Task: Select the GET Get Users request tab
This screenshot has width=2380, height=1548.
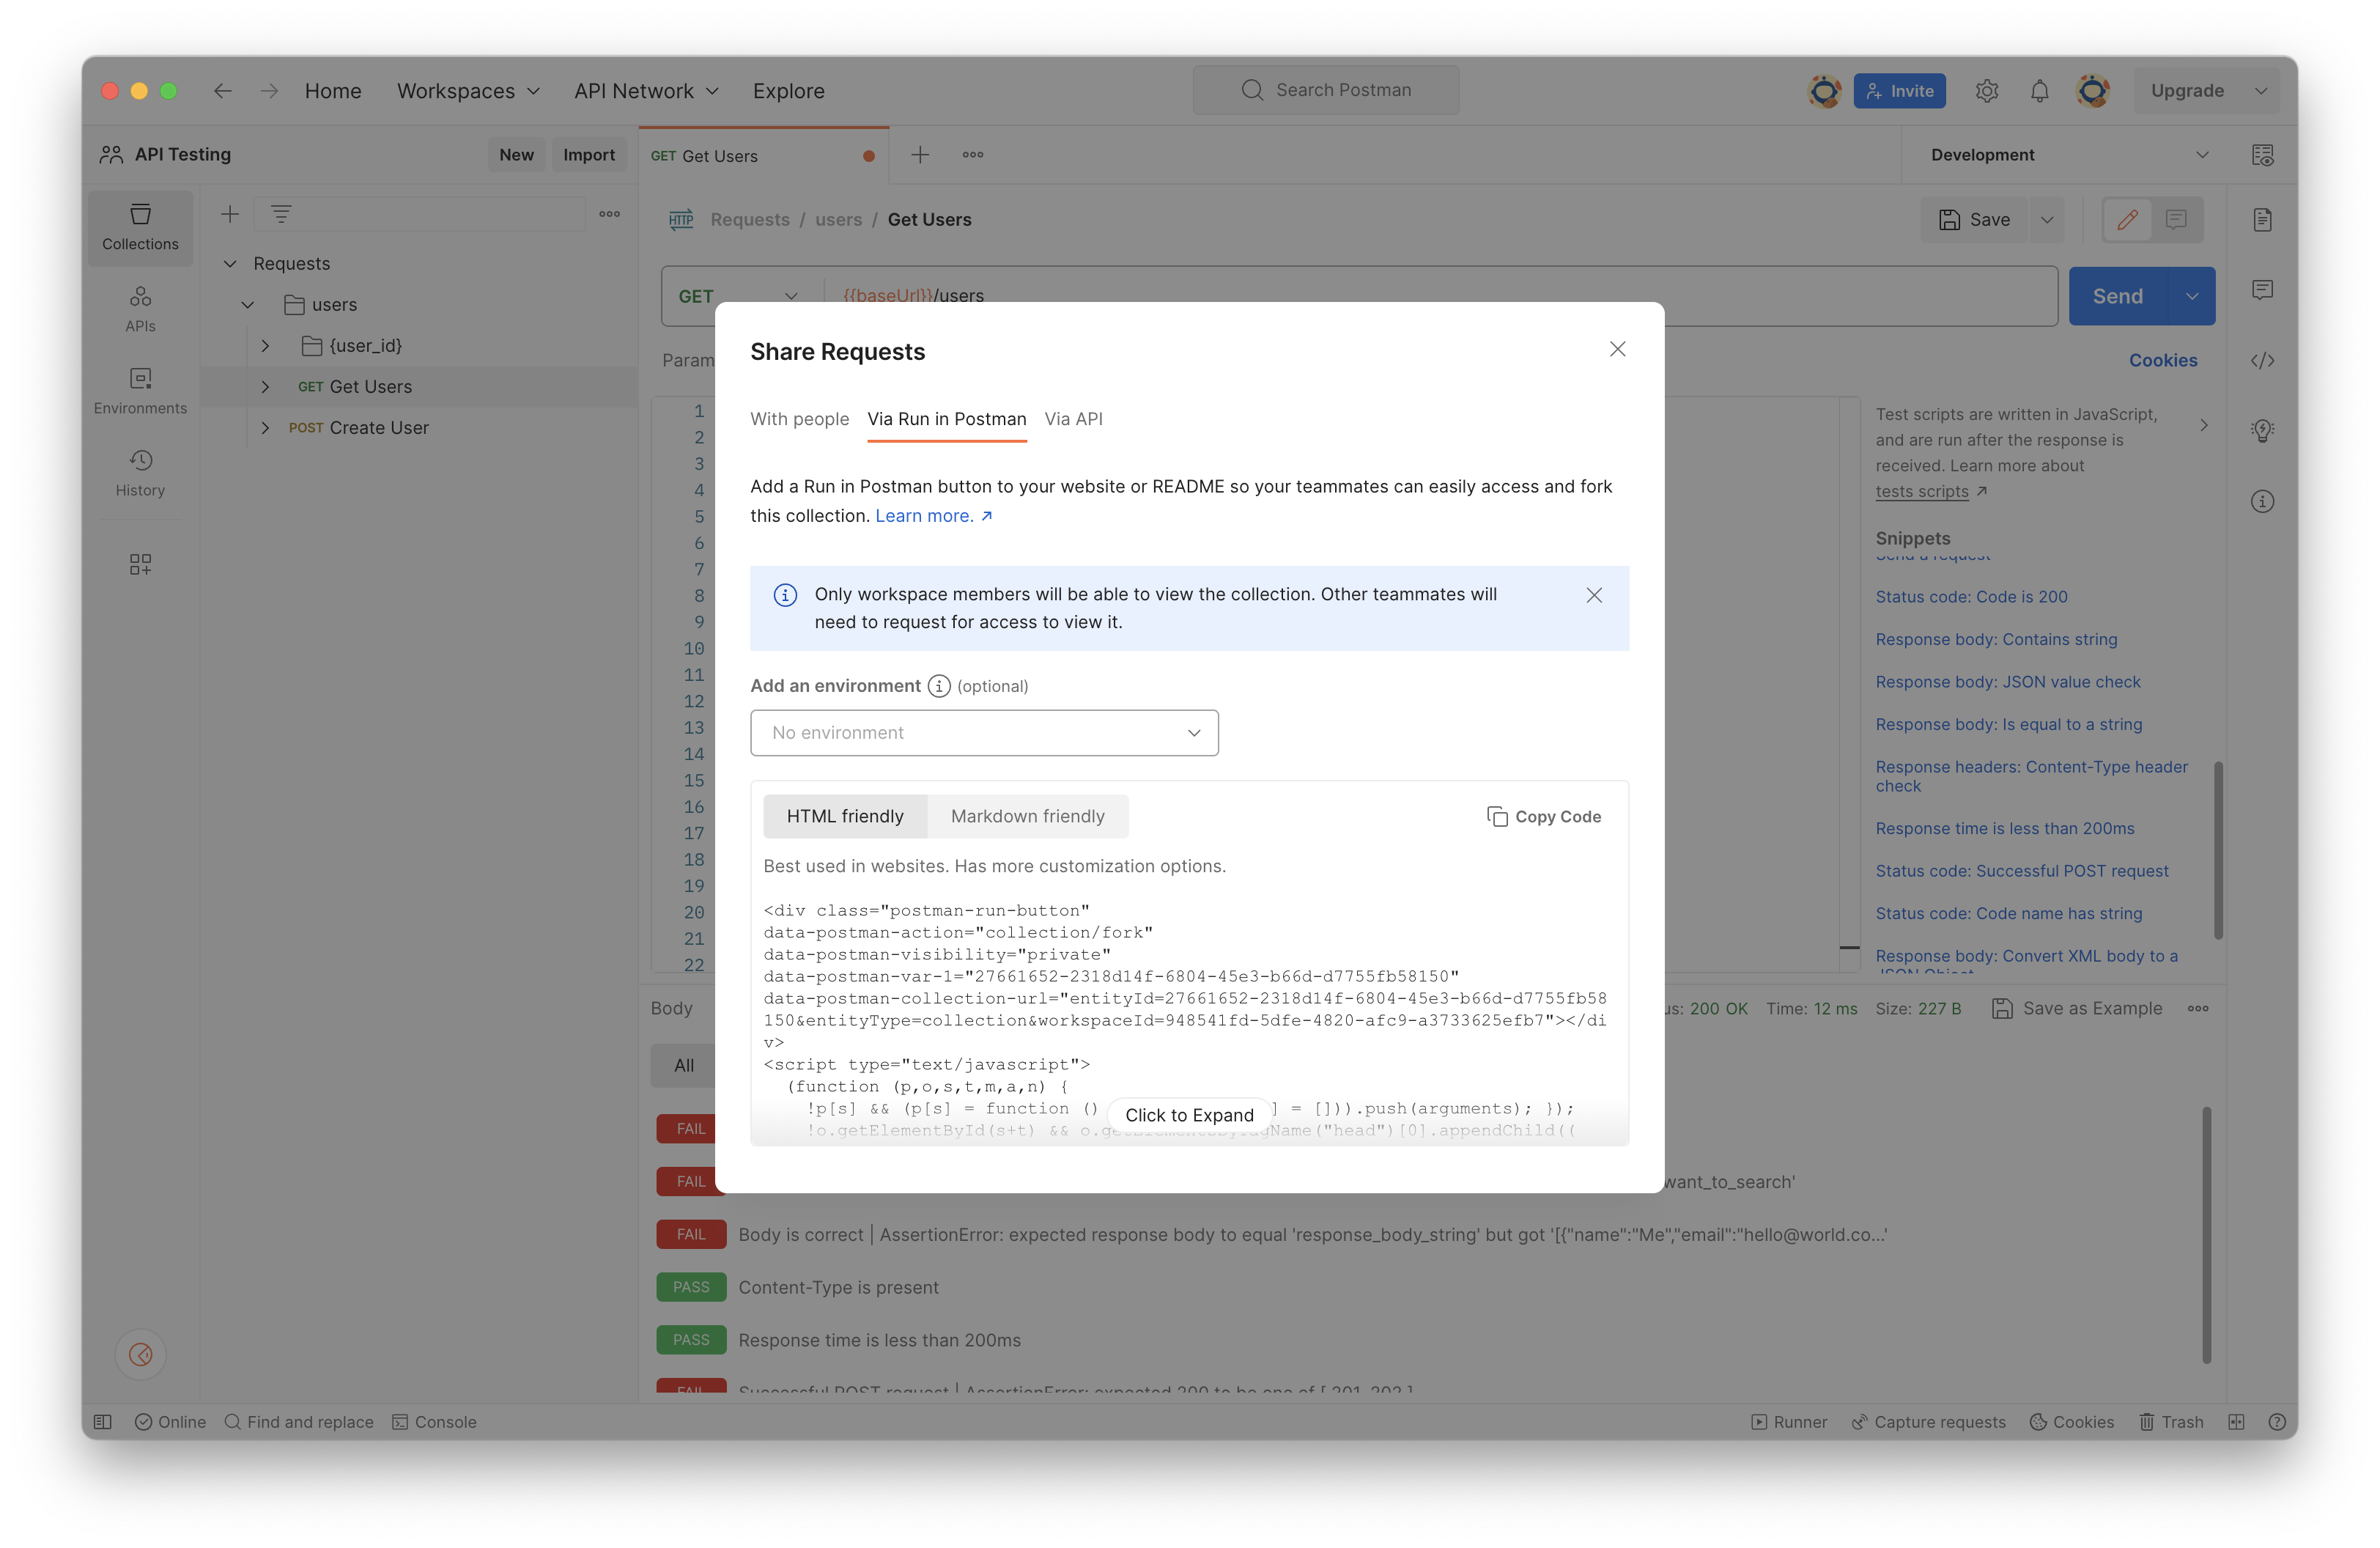Action: point(764,156)
